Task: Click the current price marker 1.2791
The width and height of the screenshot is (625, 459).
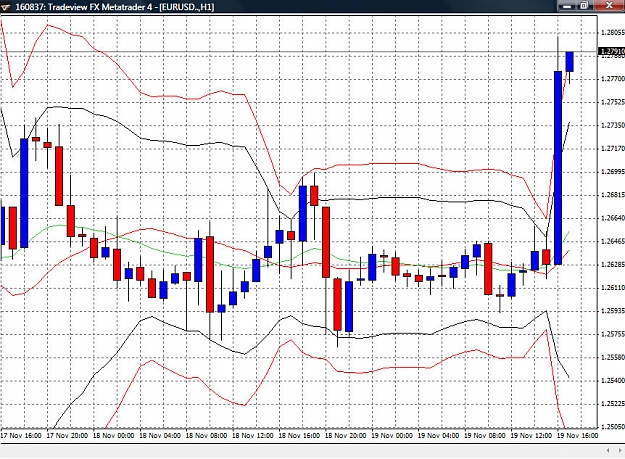Action: [612, 51]
